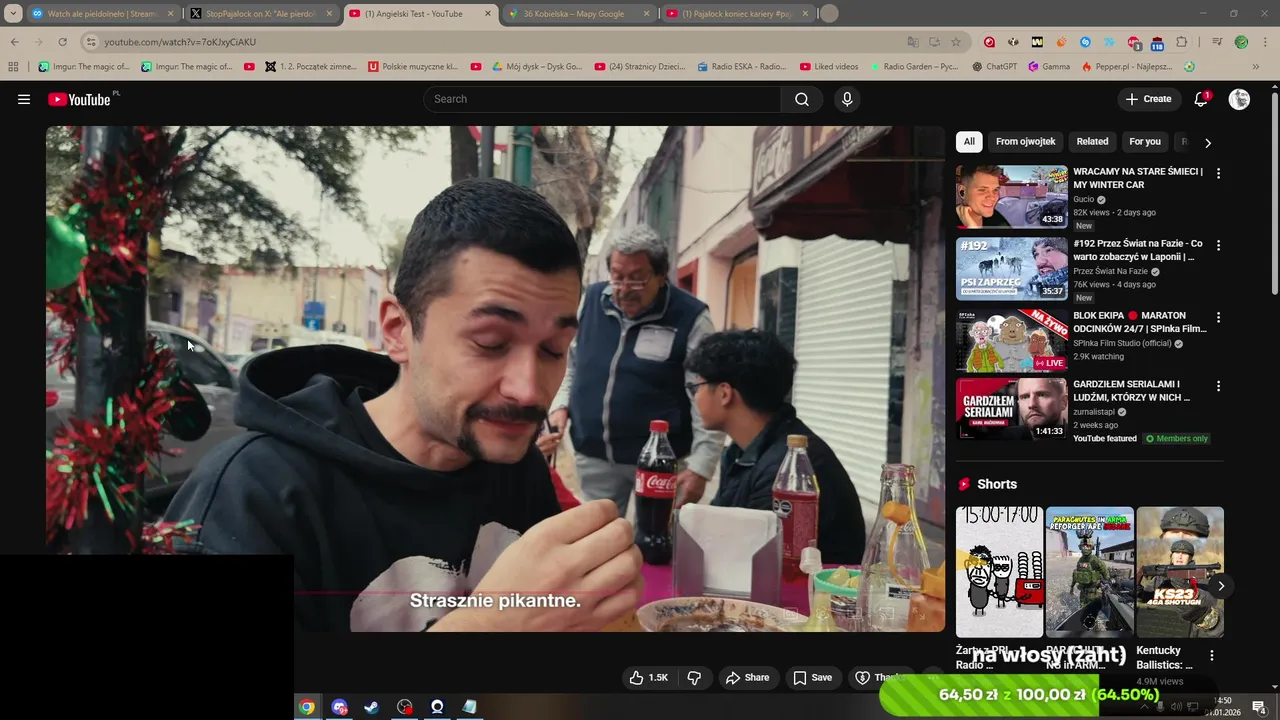The height and width of the screenshot is (720, 1280).
Task: Dislike the video with thumbs down
Action: (694, 678)
